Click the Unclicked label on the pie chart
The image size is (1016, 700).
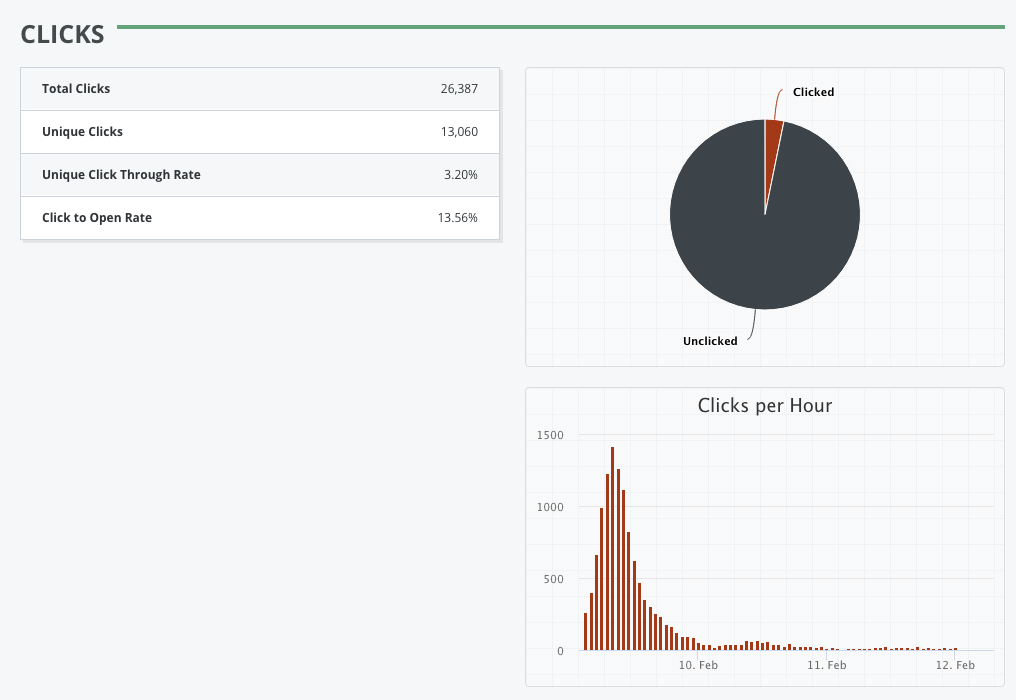710,341
